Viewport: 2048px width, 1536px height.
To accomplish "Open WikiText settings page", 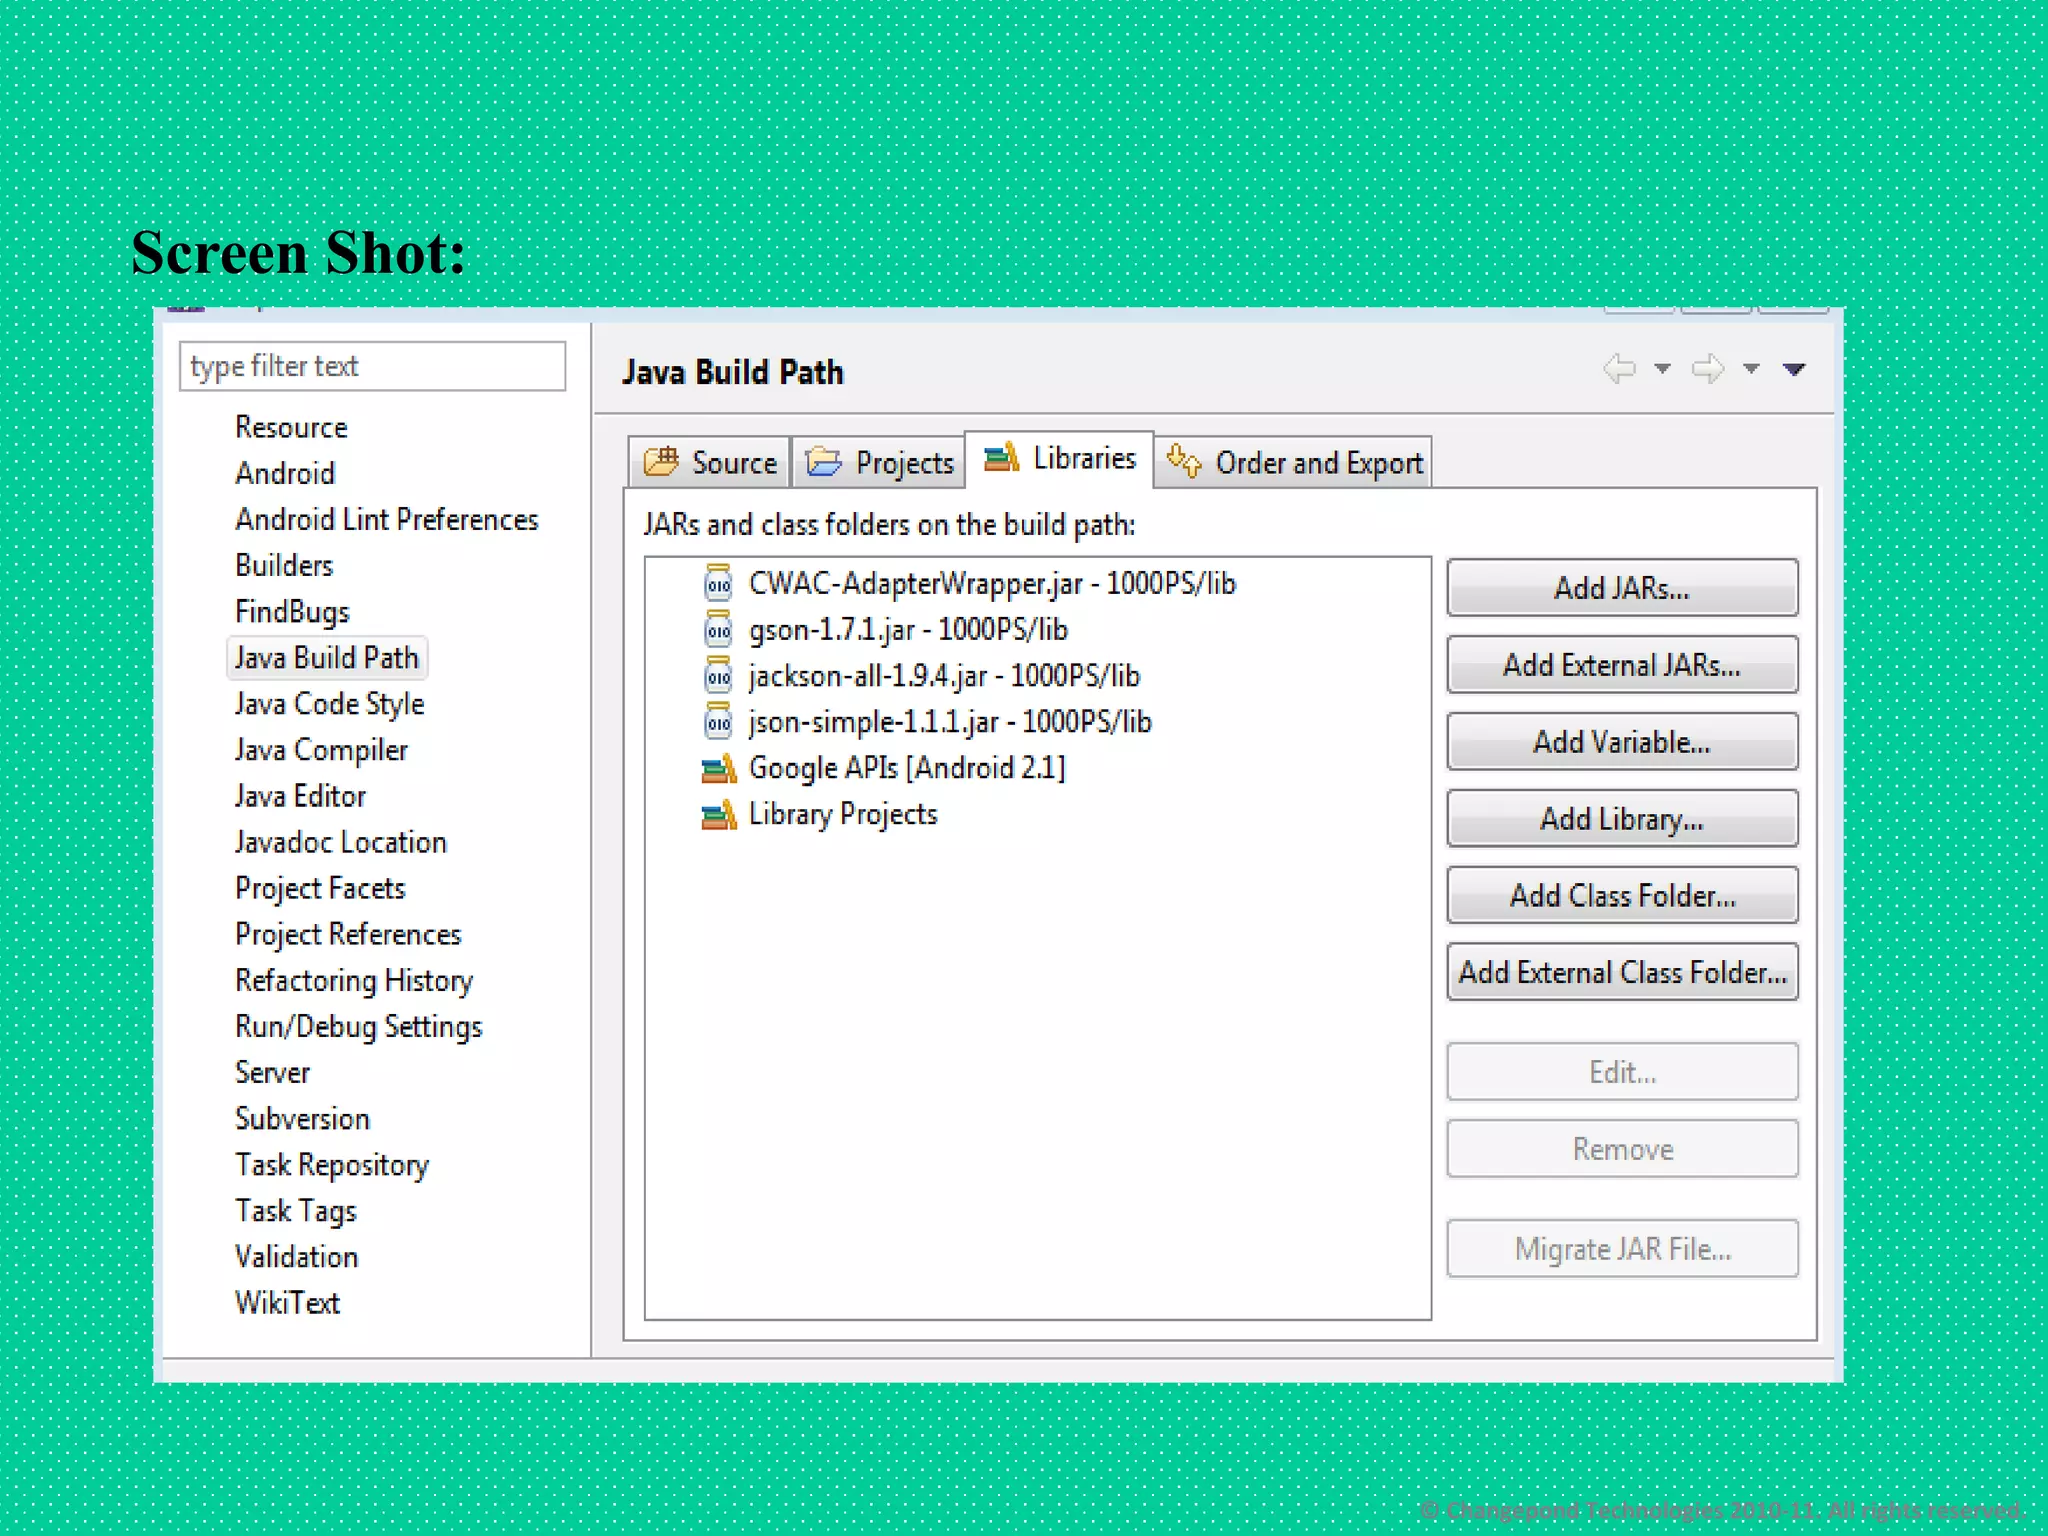I will point(287,1303).
